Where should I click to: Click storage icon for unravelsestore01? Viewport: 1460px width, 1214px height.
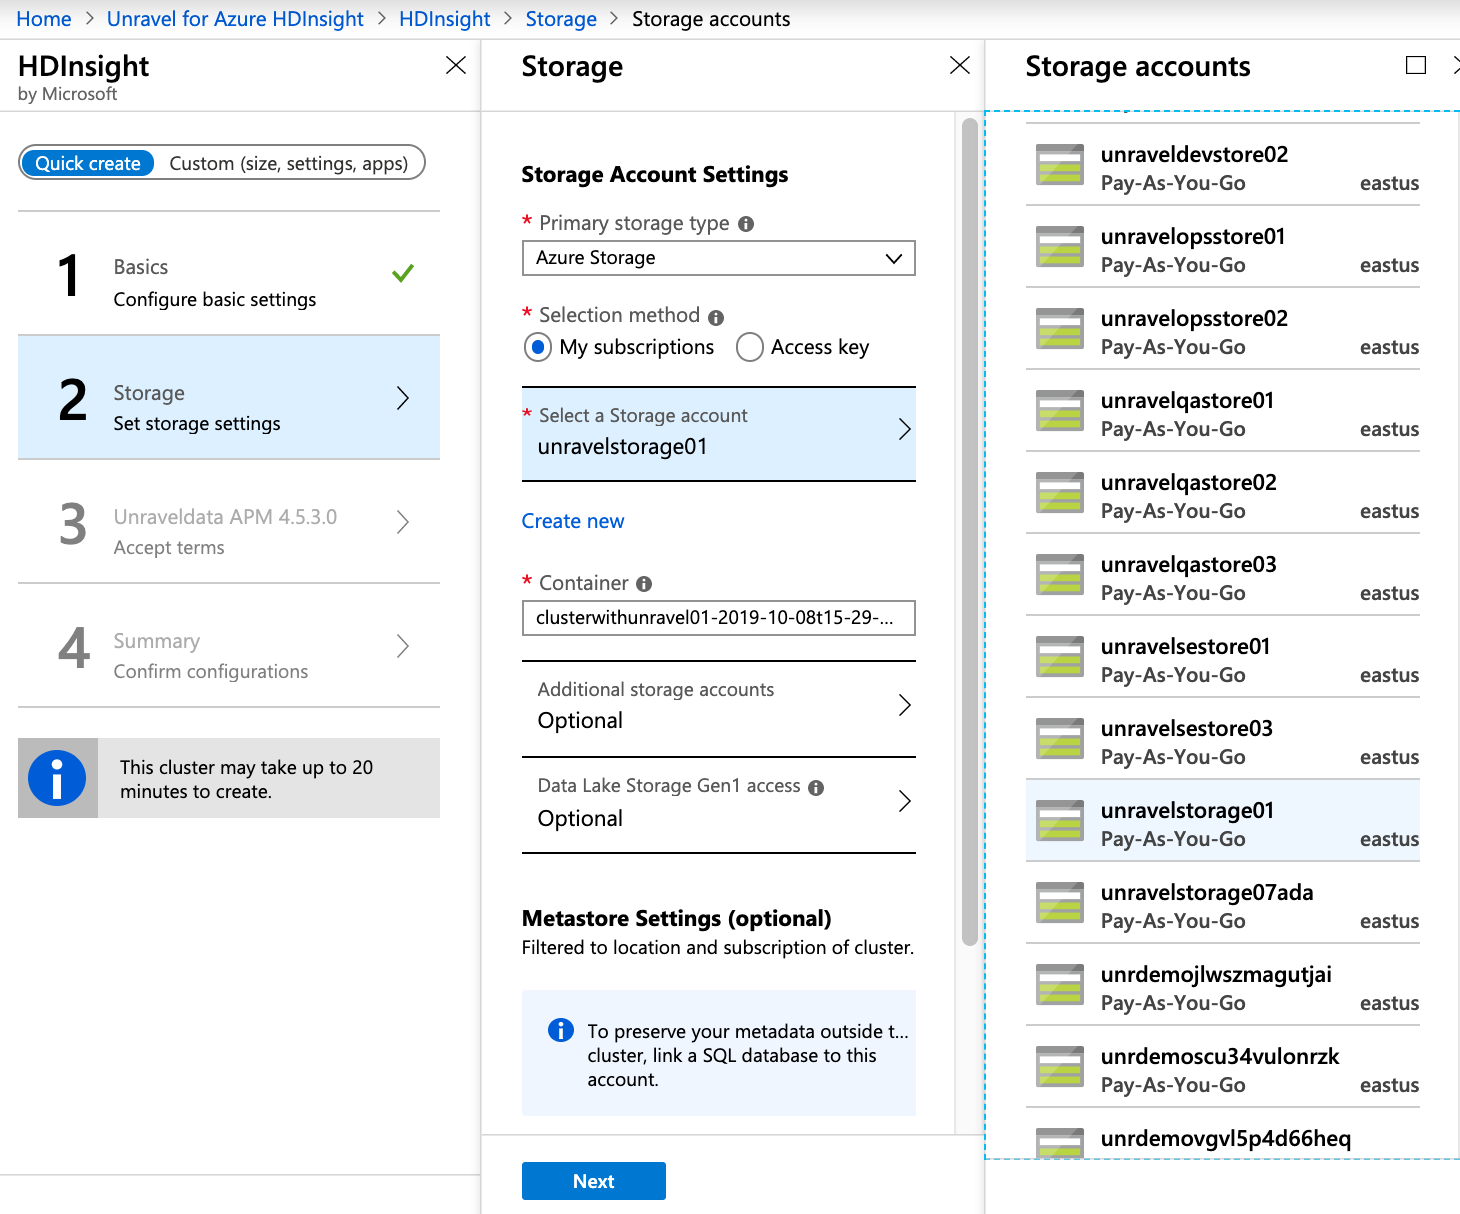click(x=1060, y=657)
